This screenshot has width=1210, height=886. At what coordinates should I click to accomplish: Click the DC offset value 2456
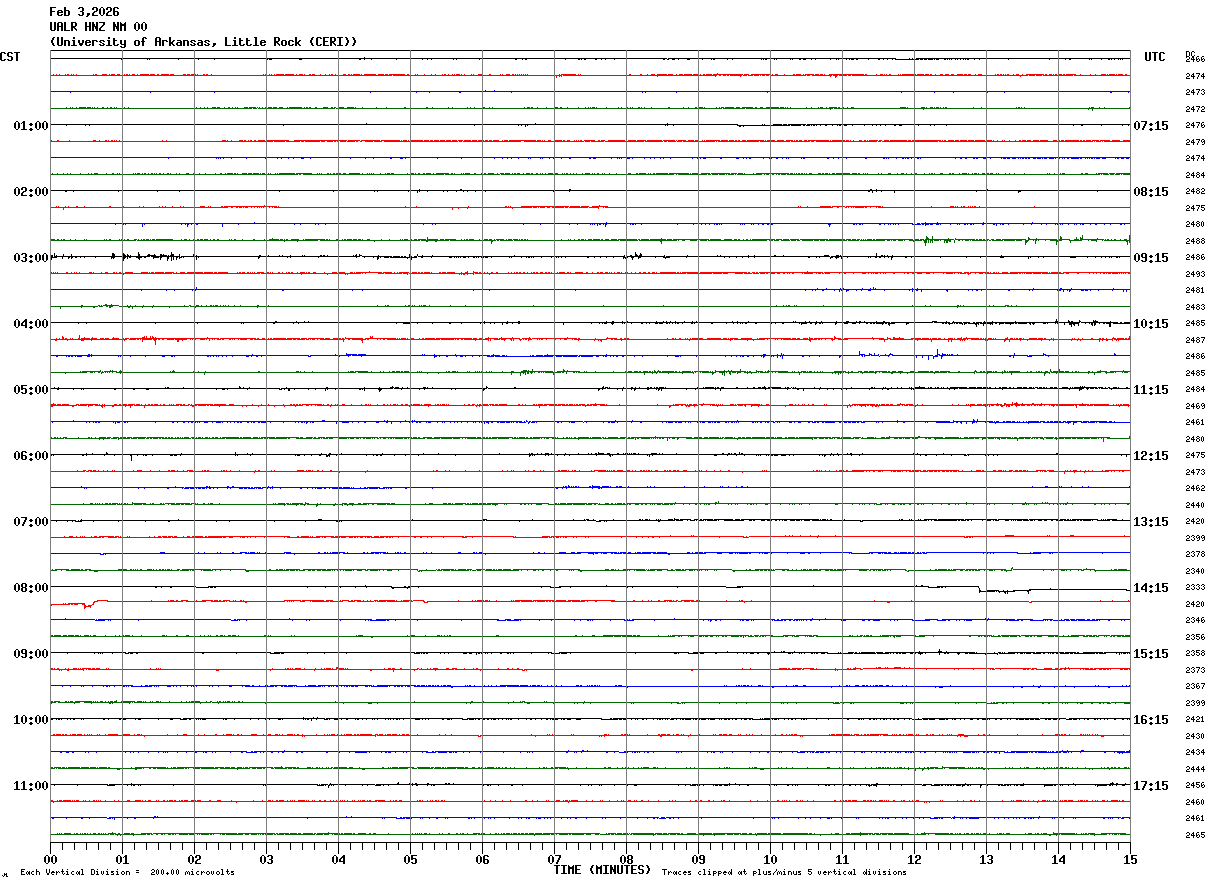1195,785
